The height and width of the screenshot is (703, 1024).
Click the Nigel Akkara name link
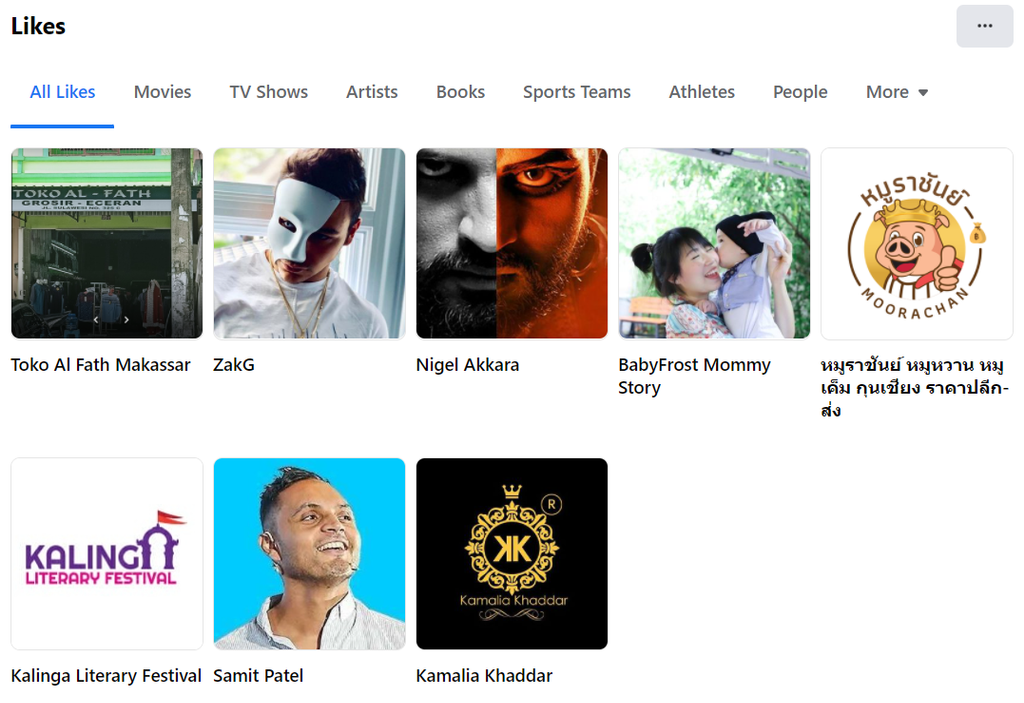pyautogui.click(x=467, y=365)
